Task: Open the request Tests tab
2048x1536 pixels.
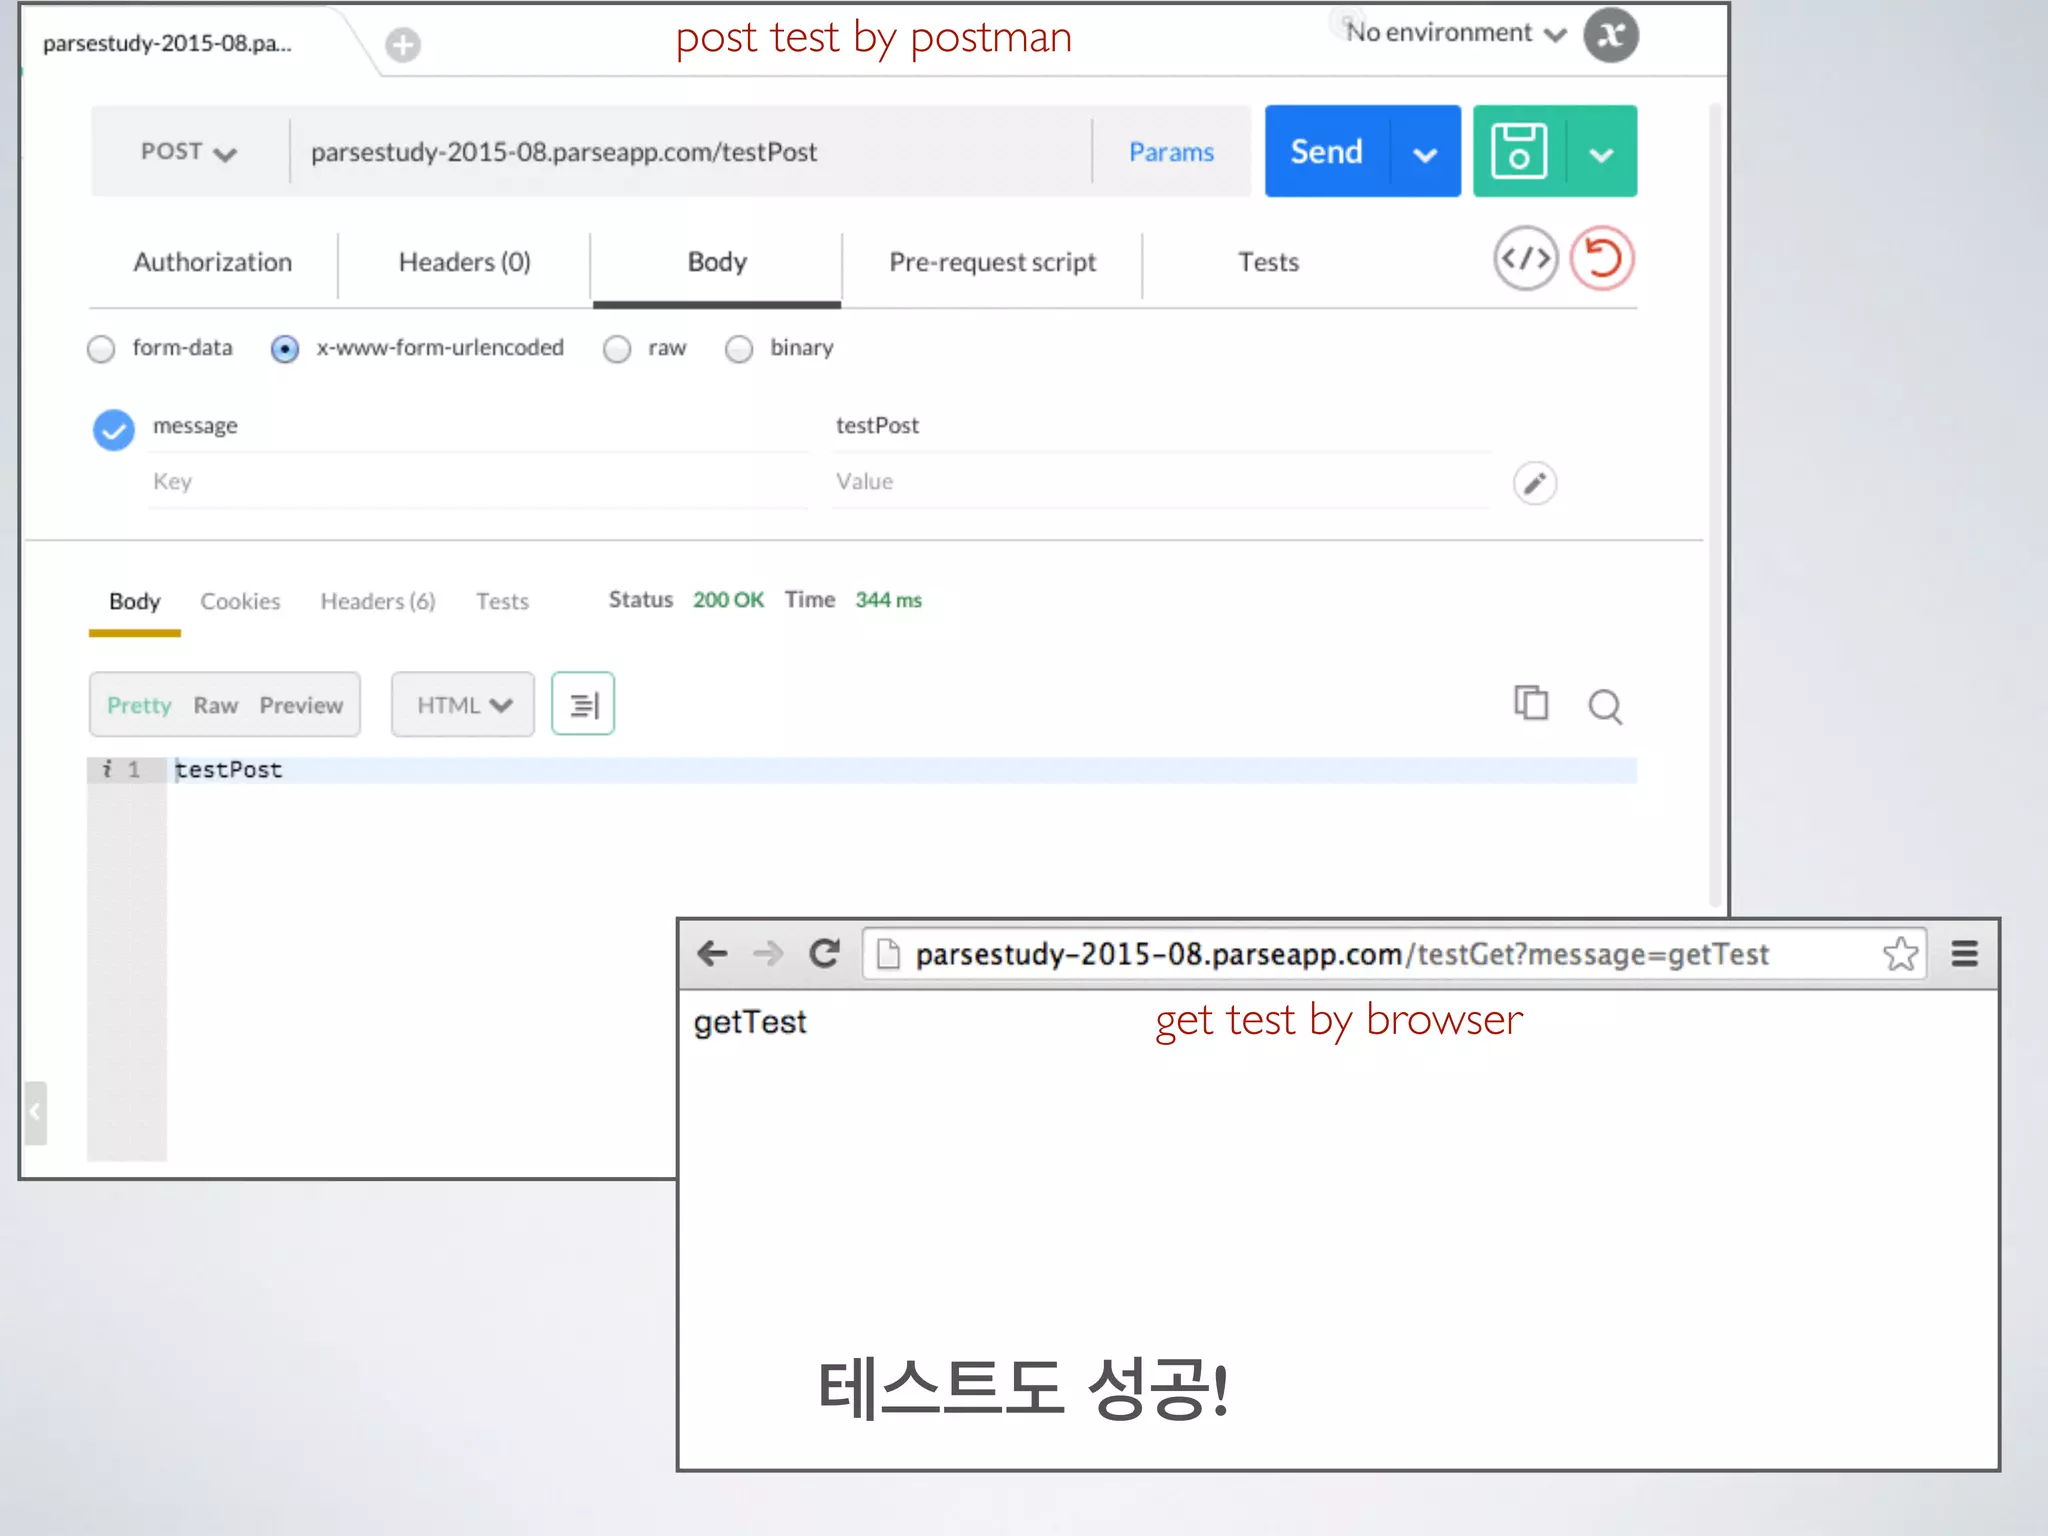Action: click(x=1268, y=262)
